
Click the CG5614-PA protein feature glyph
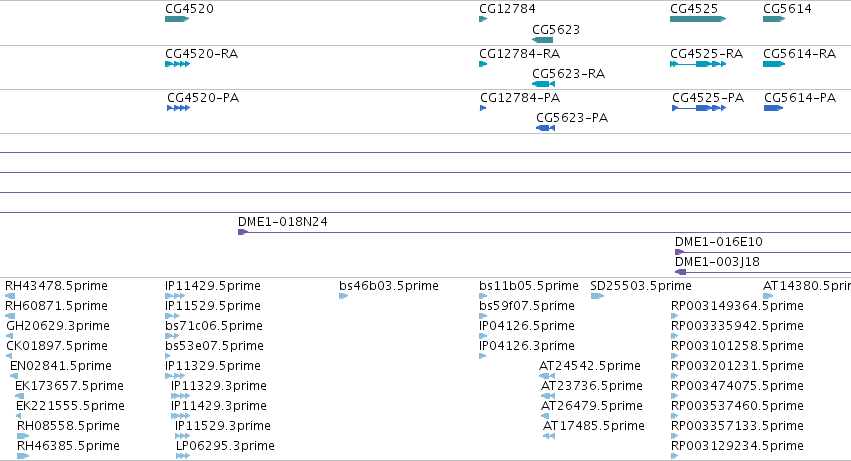[x=773, y=108]
